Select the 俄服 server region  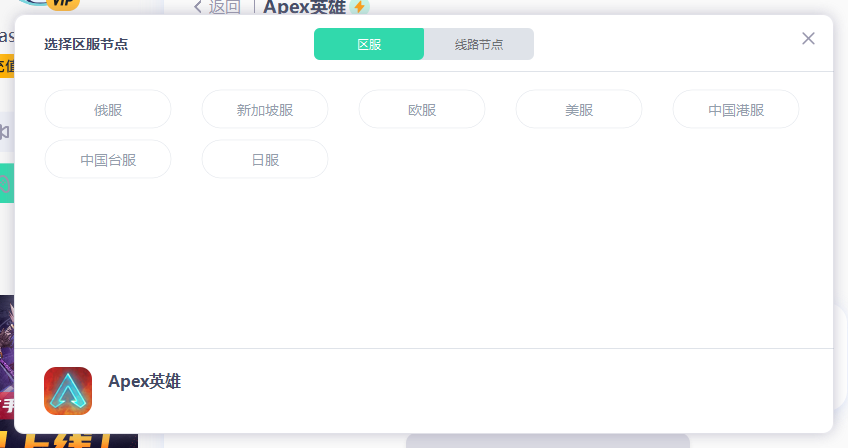(108, 110)
